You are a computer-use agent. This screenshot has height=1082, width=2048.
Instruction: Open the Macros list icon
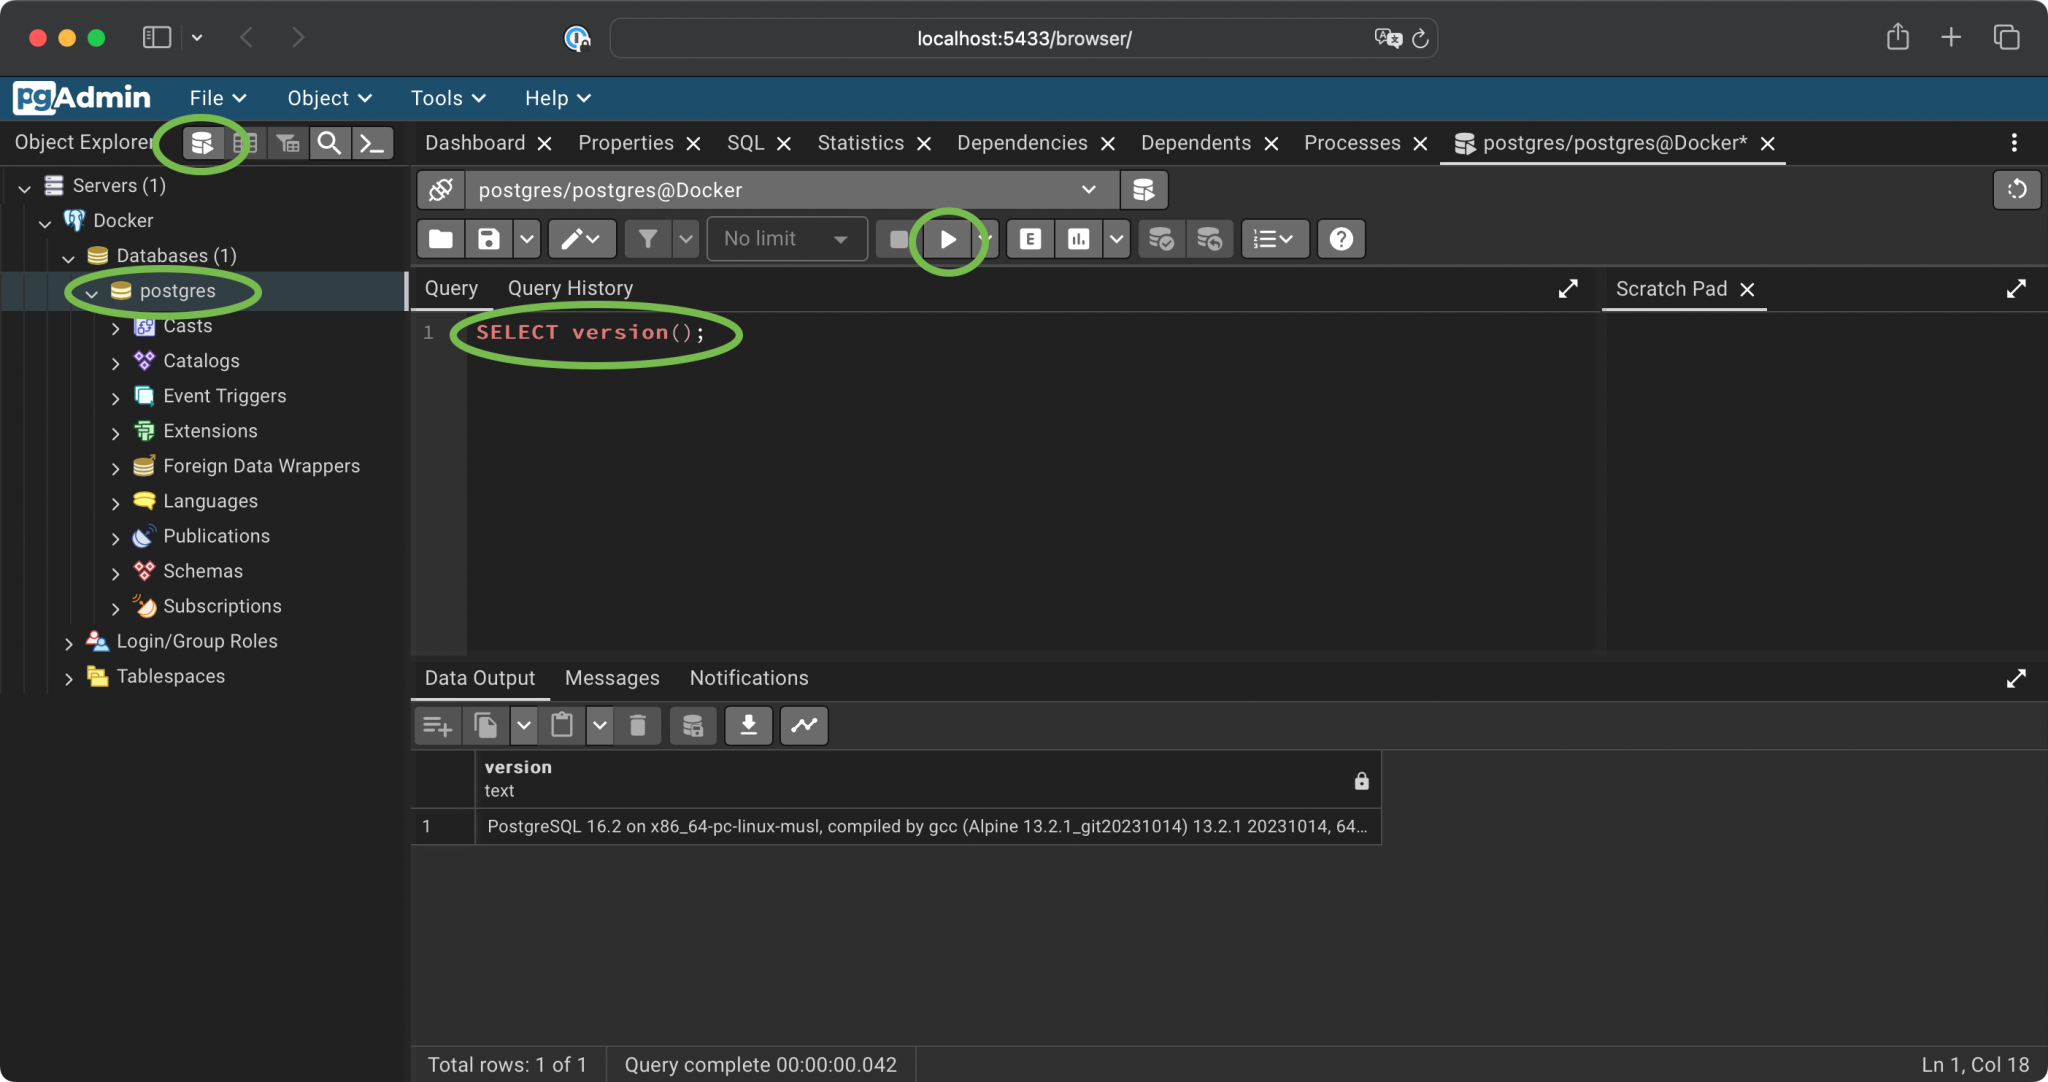(1275, 239)
